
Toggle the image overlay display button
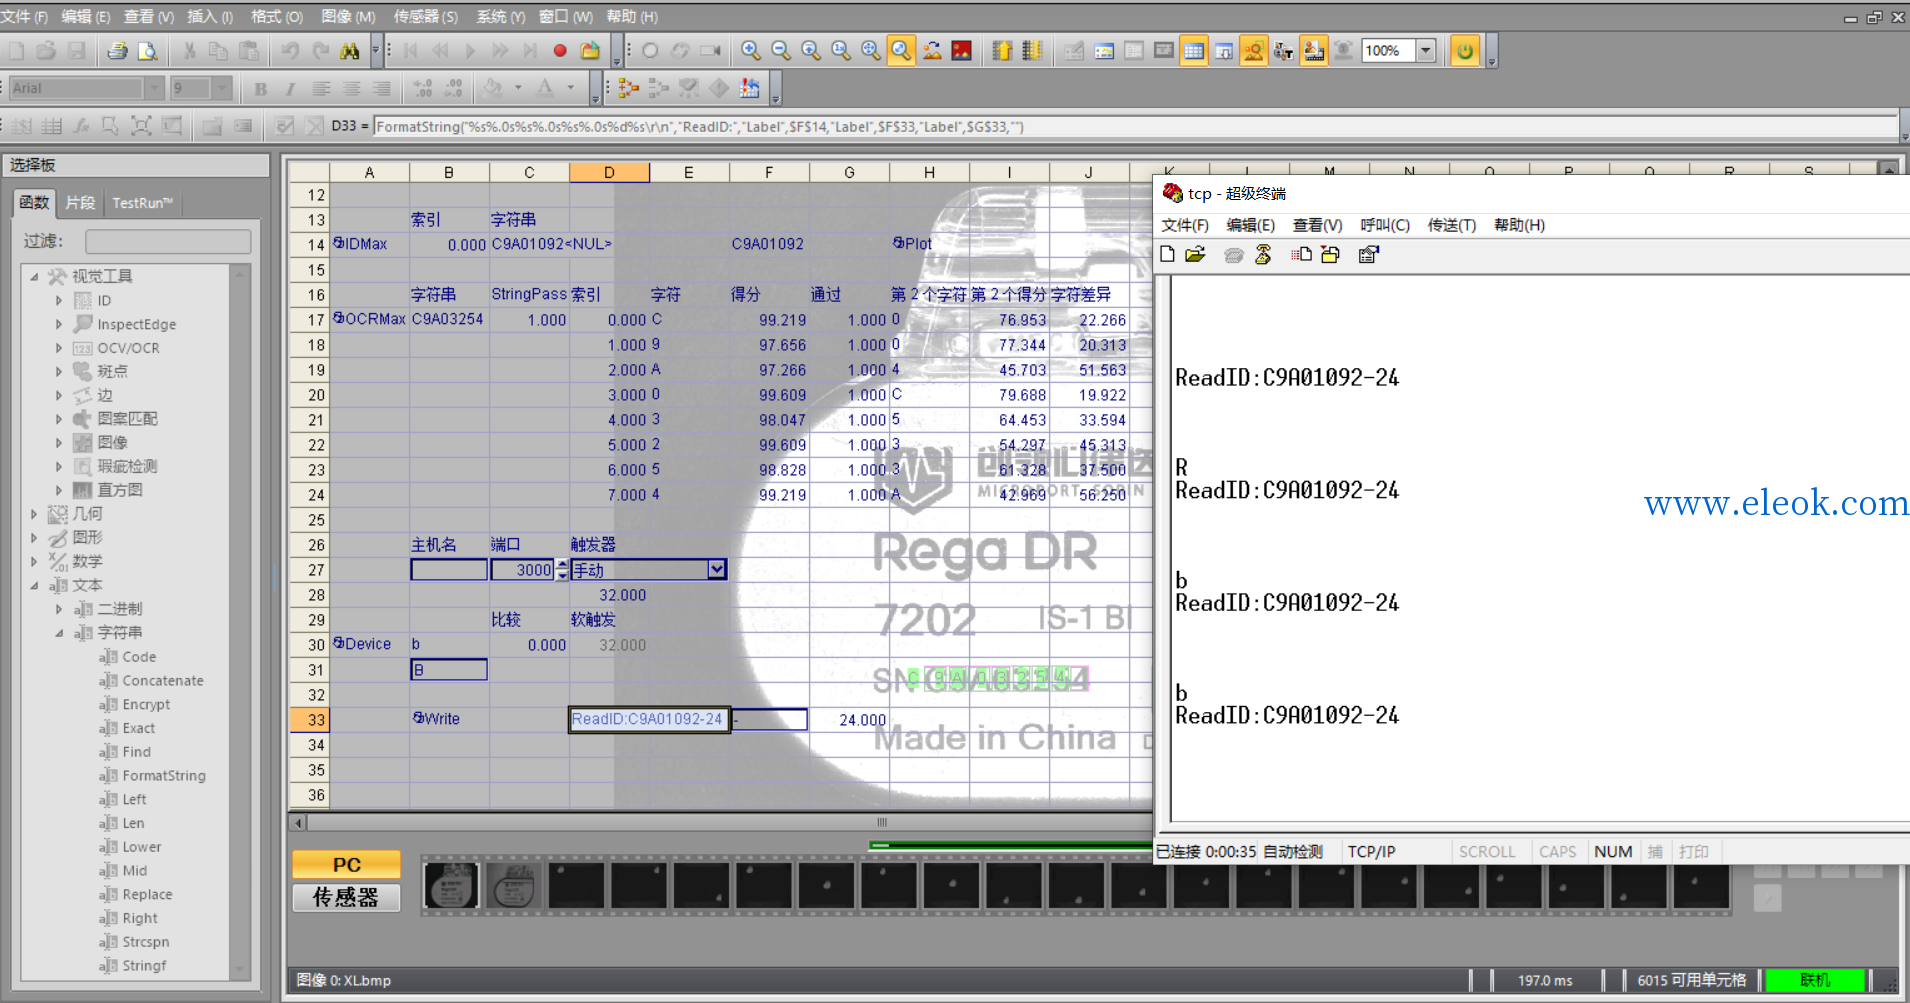tap(1254, 51)
